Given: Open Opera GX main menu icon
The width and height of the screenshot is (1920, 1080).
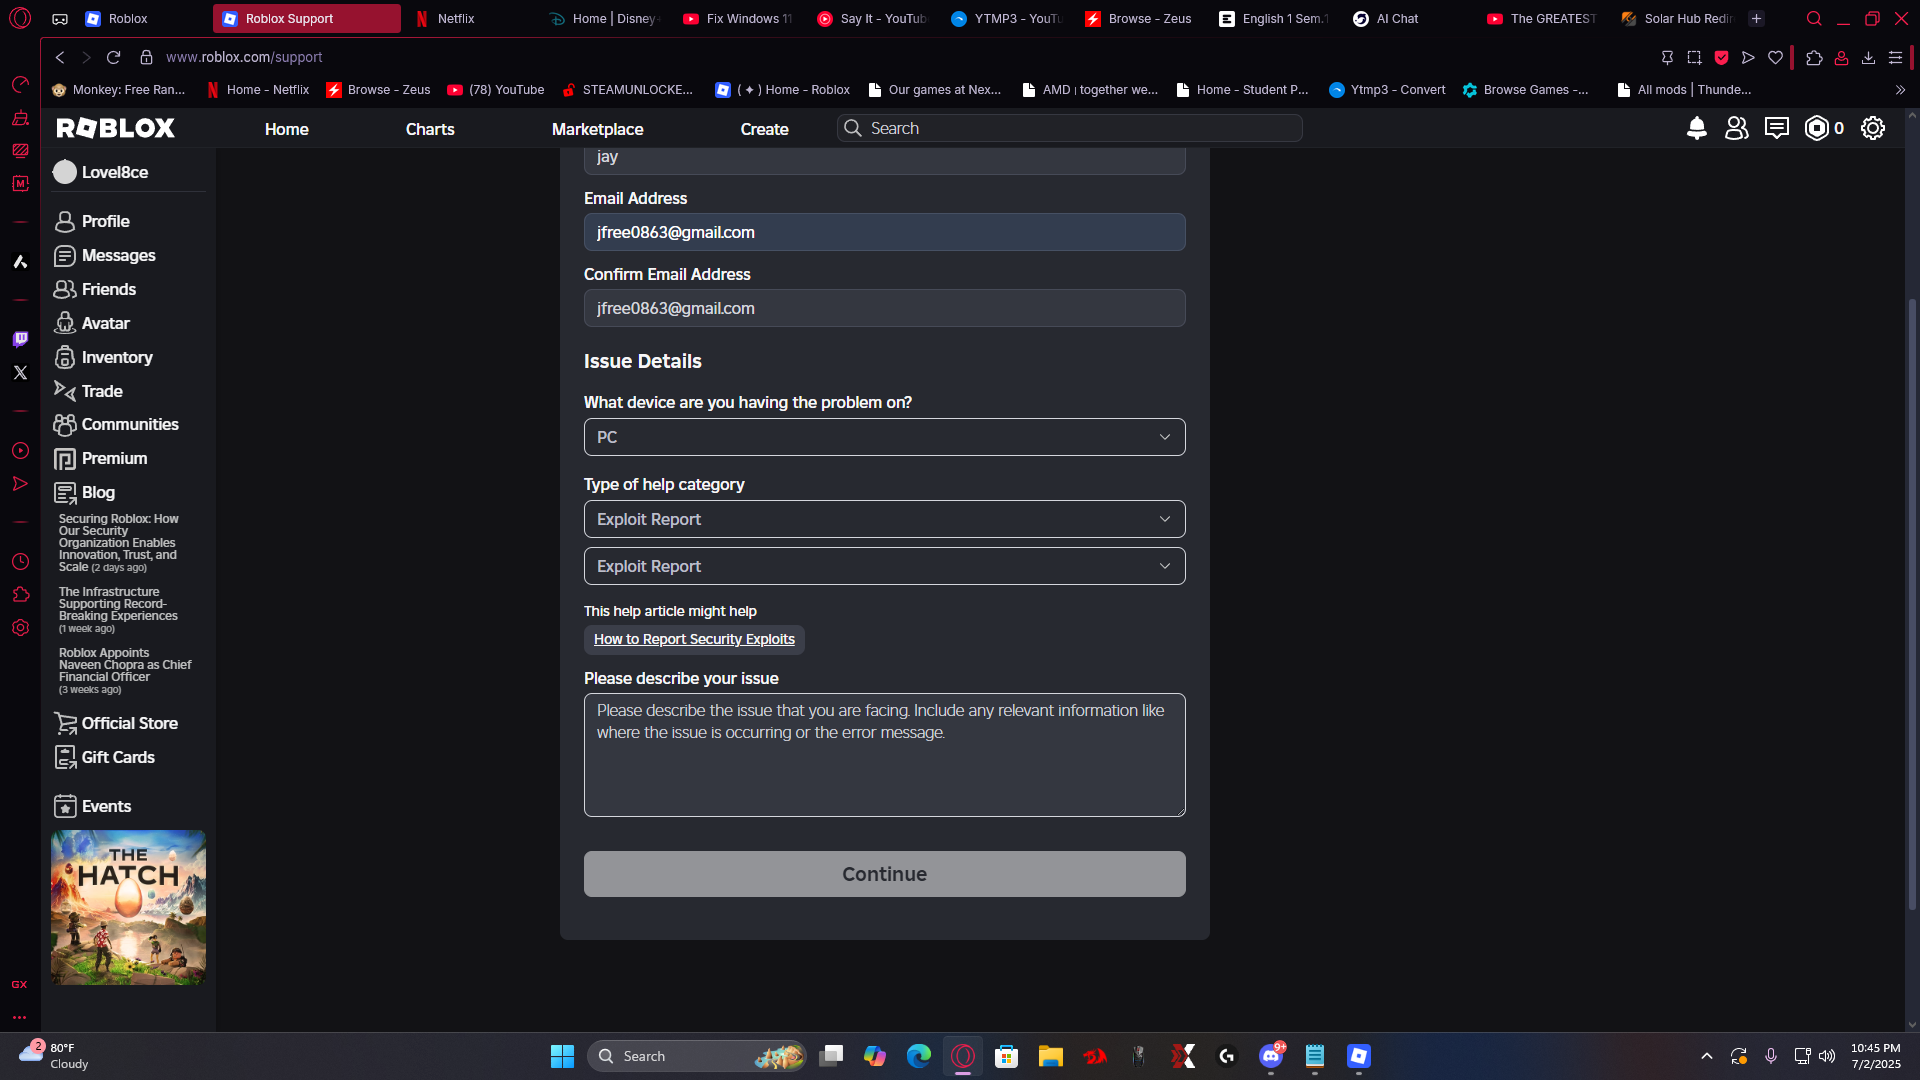Looking at the screenshot, I should [20, 18].
